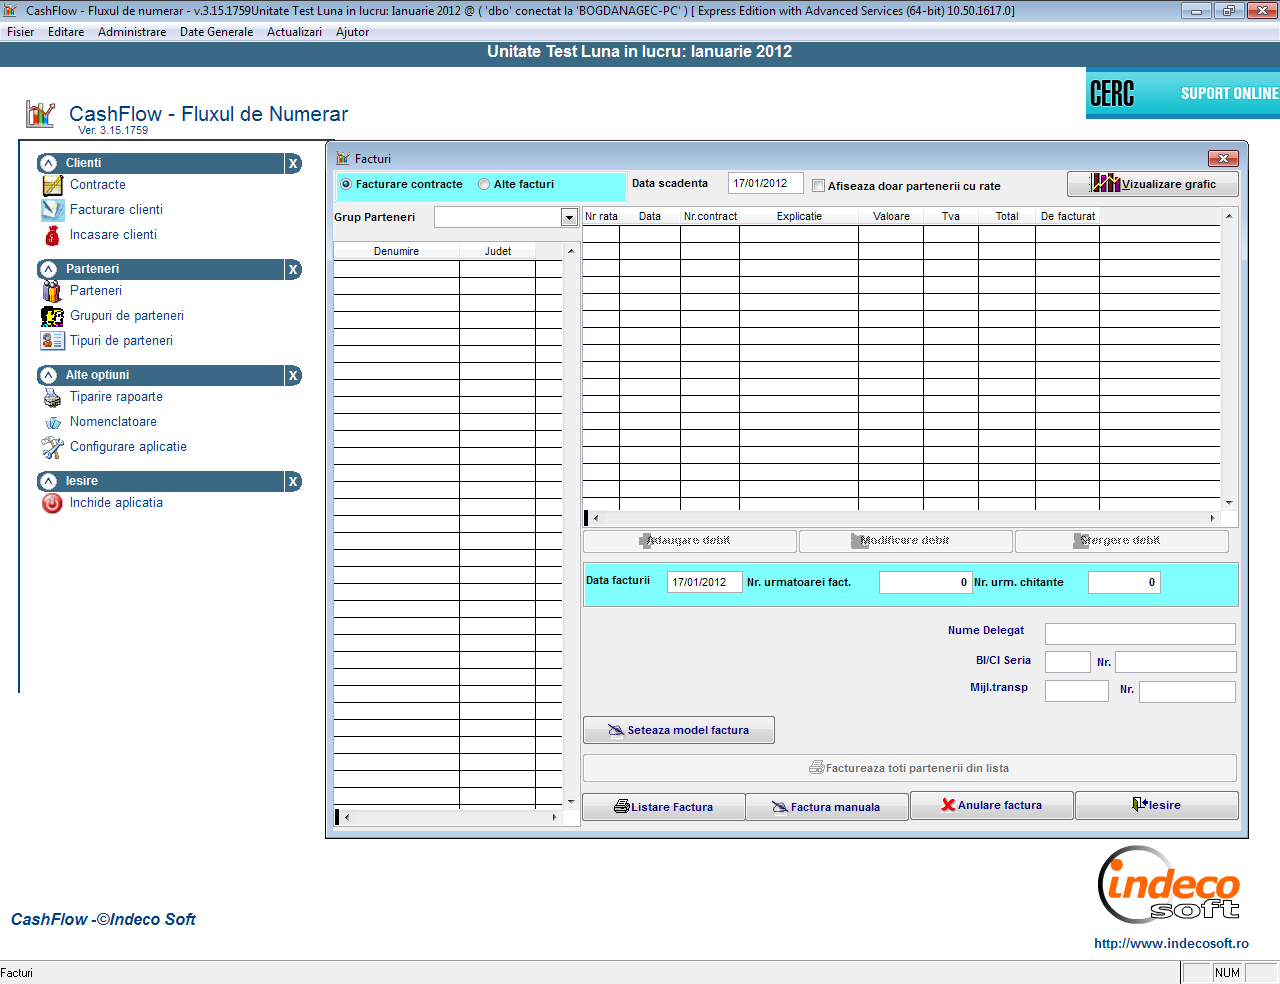Screen dimensions: 1280x984
Task: Collapse the Clienti section chevron
Action: 48,163
